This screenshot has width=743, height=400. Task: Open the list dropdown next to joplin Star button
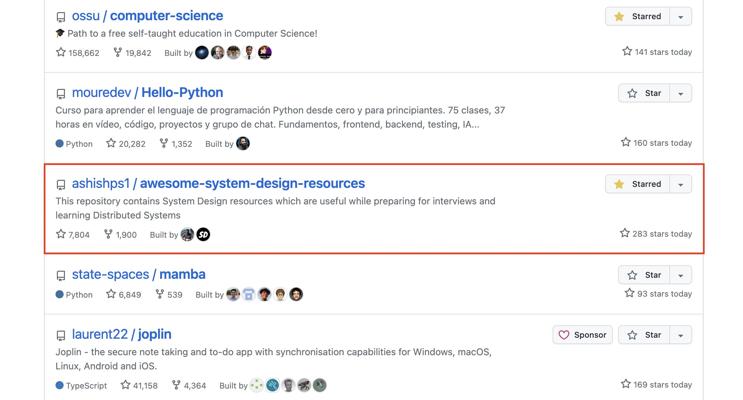(680, 335)
